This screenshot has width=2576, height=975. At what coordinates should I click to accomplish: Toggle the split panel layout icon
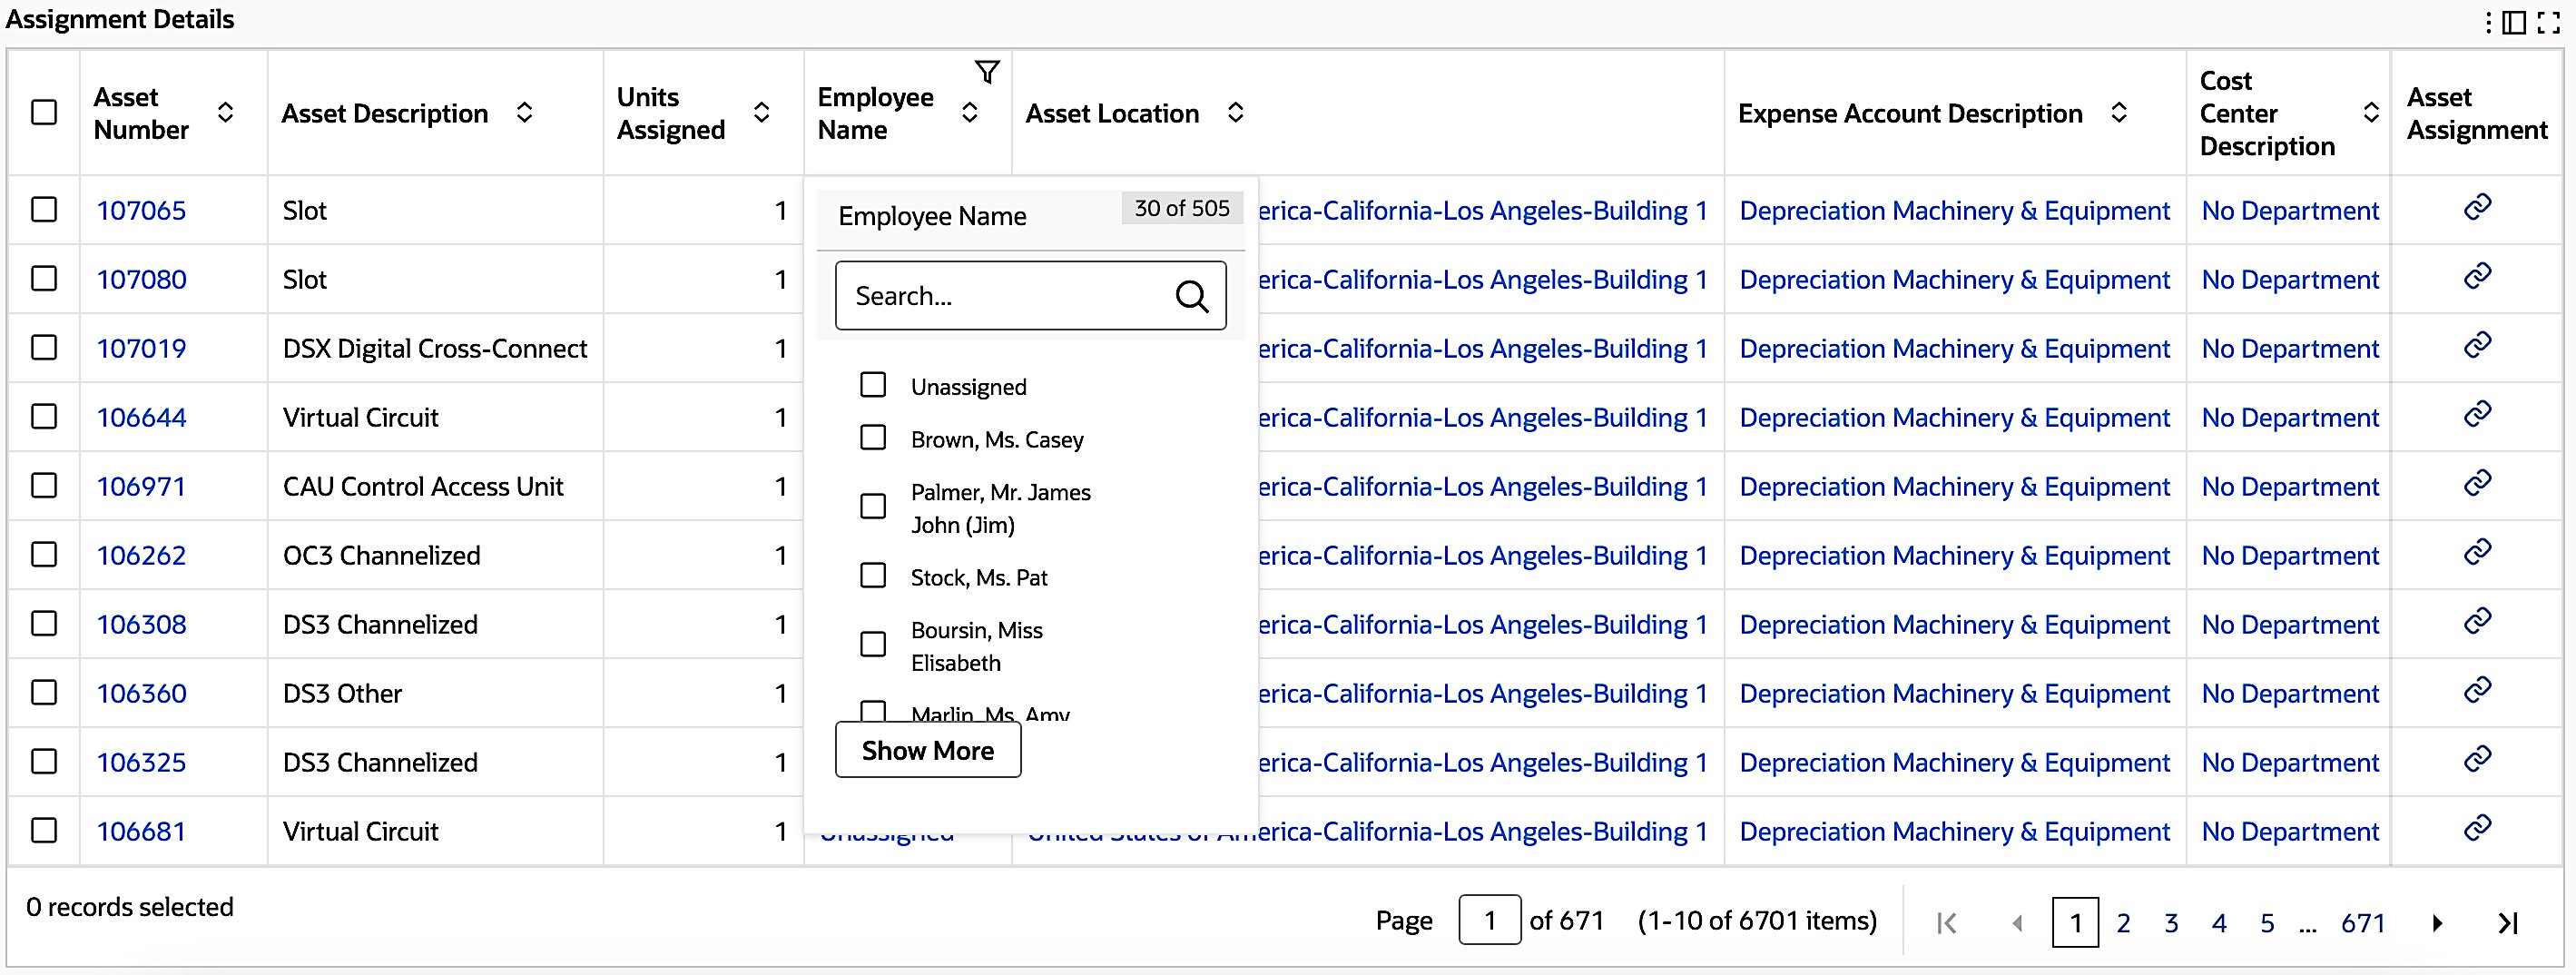point(2514,22)
